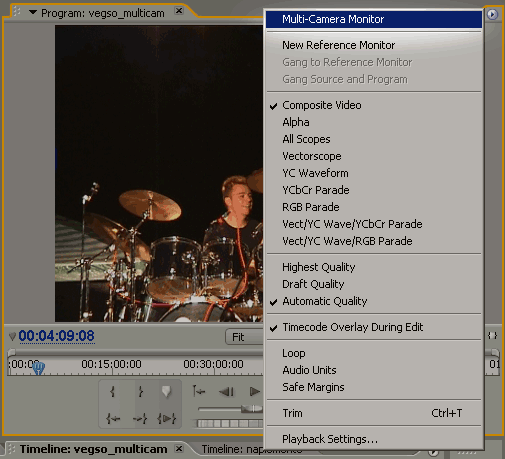Select Vect/YC Wave/RGB Parade view

click(374, 241)
